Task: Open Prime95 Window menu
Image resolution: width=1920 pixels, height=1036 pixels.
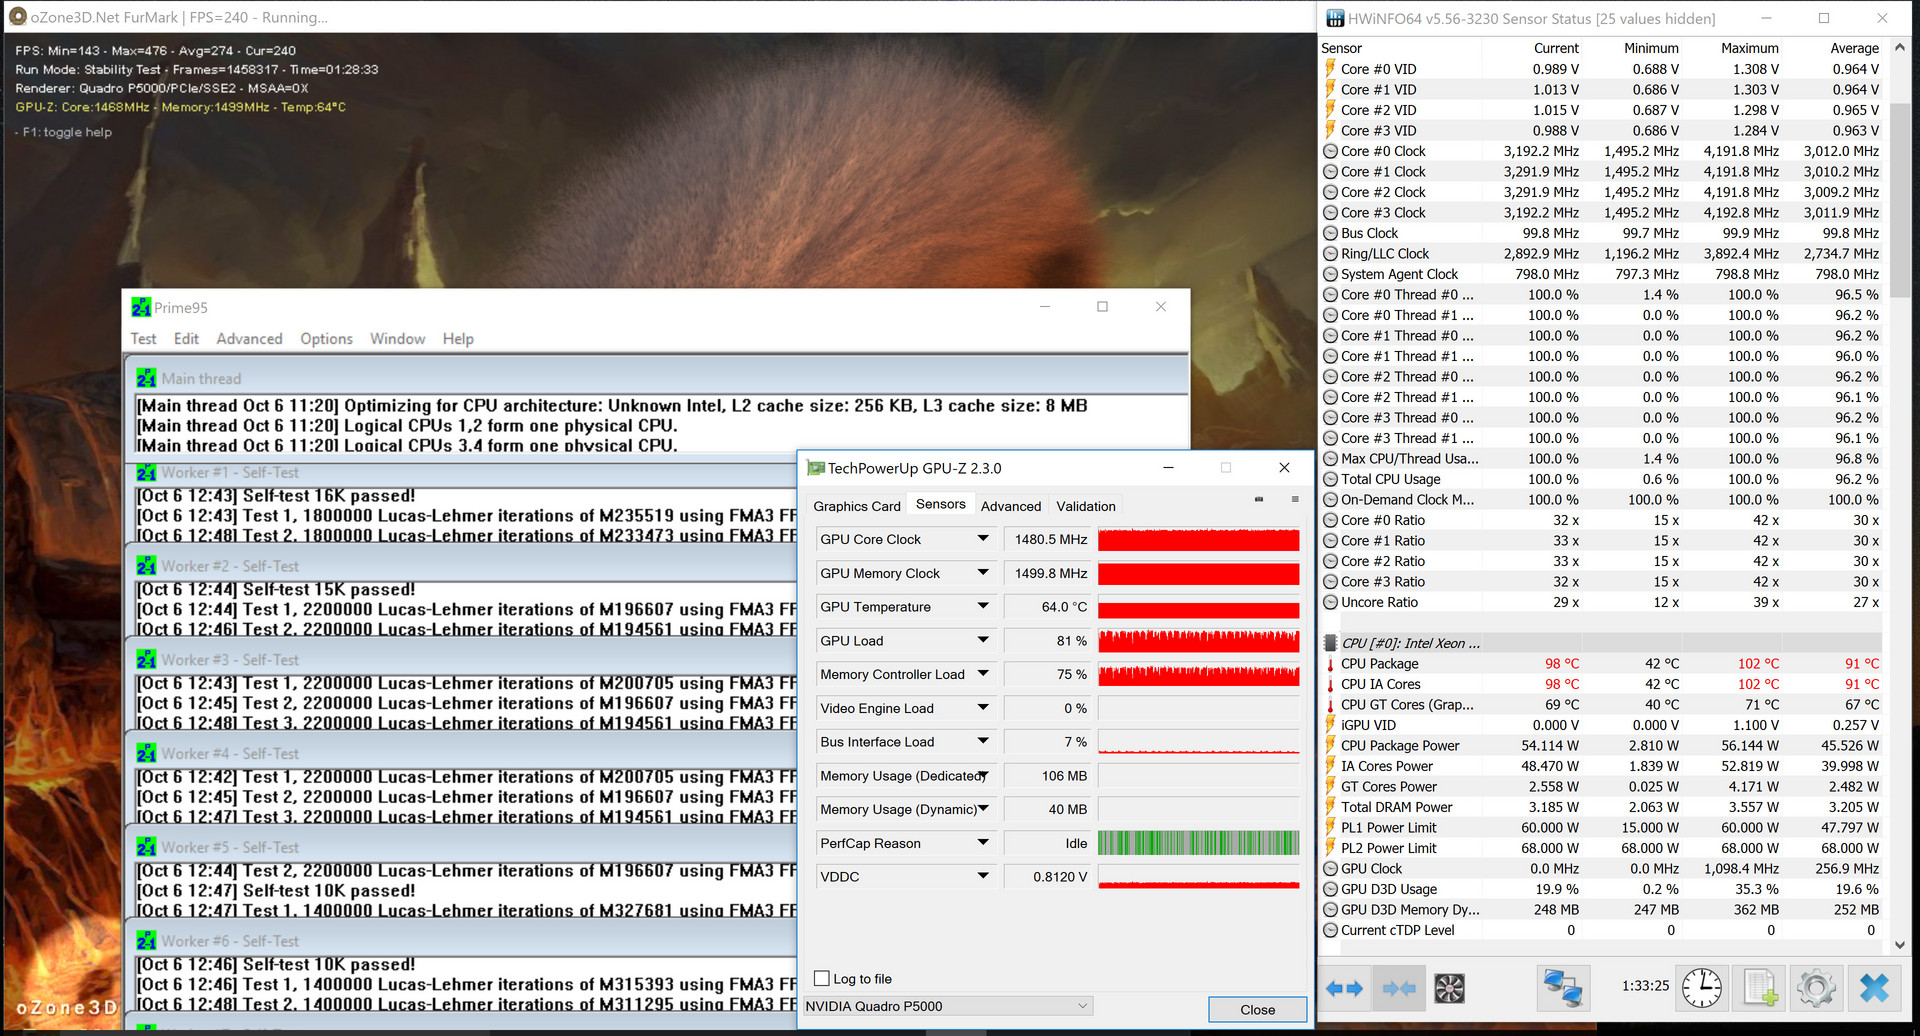Action: [x=397, y=339]
